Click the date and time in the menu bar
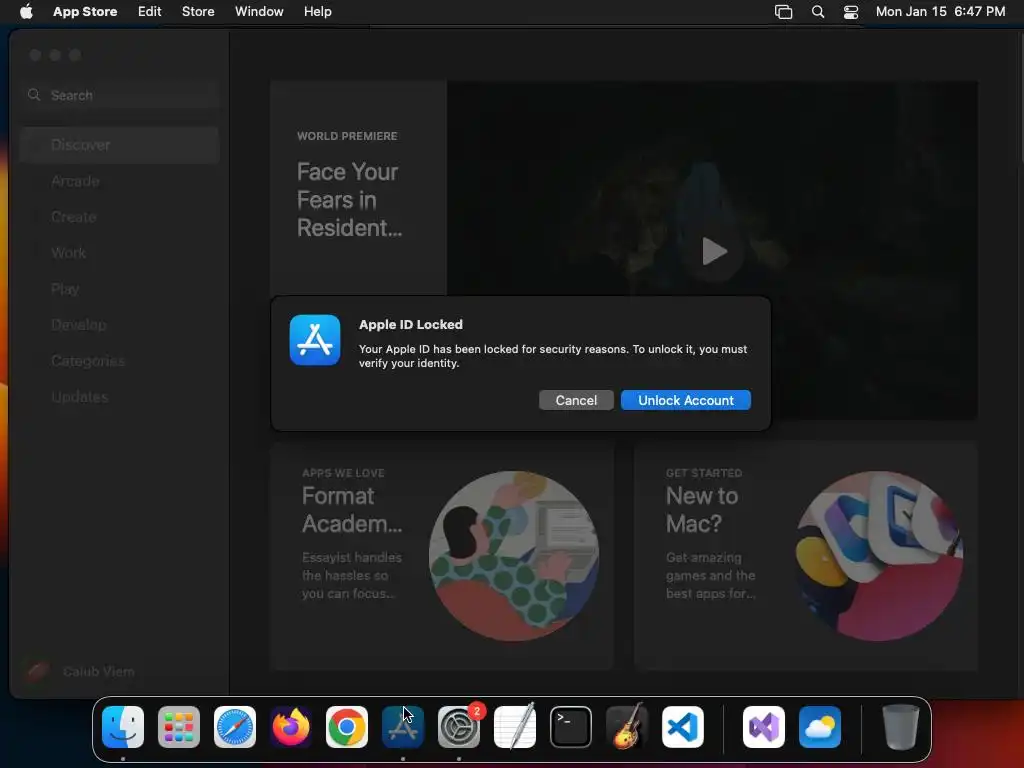The image size is (1024, 768). (940, 11)
